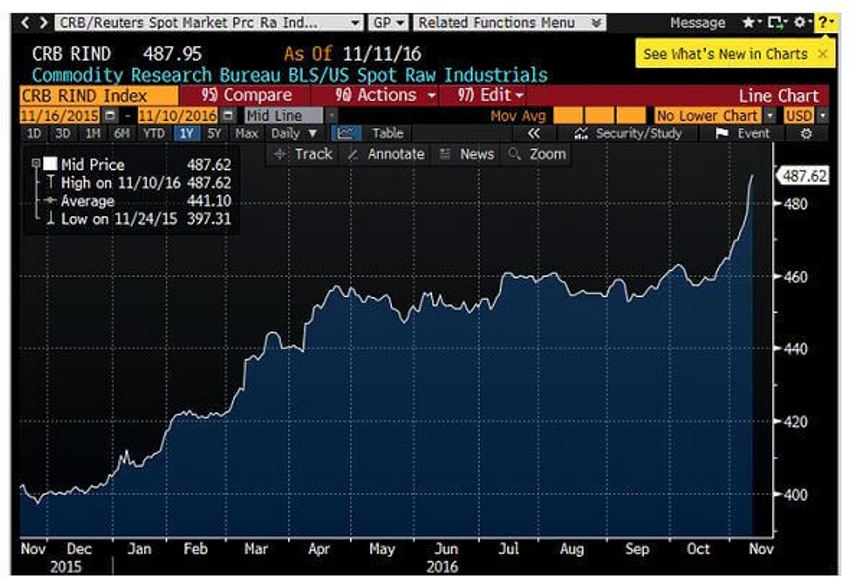The image size is (850, 586).
Task: Open Security/Study tool
Action: click(x=628, y=133)
